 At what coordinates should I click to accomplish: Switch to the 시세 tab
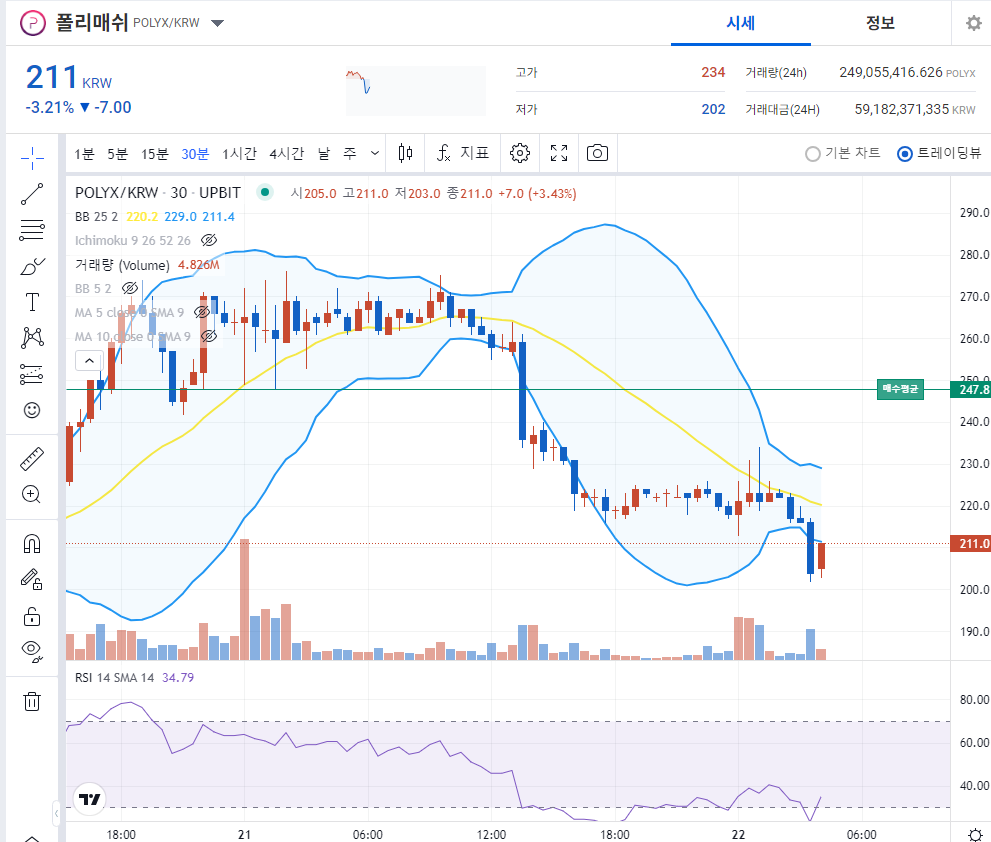pos(741,23)
